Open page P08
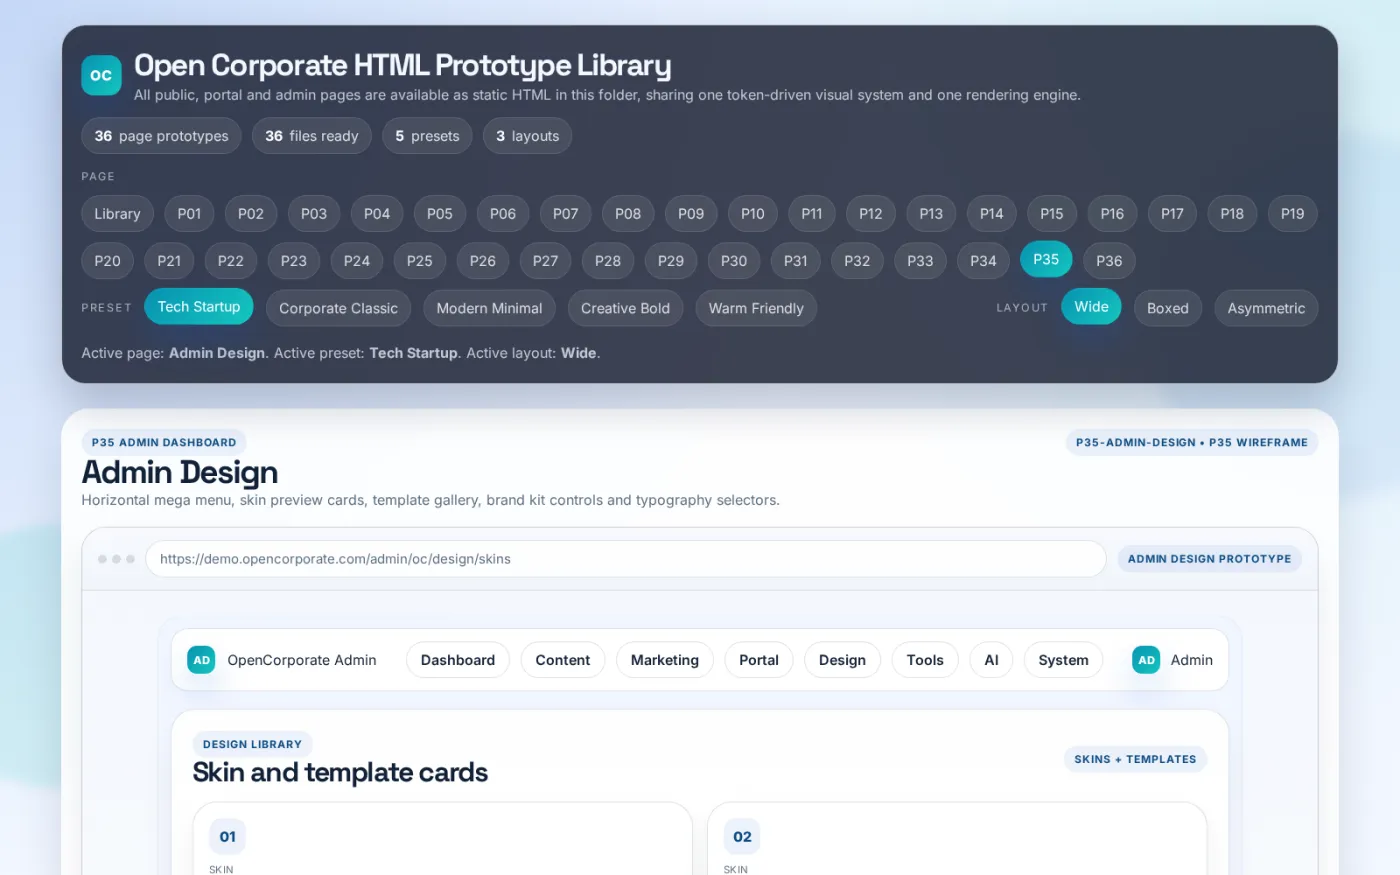Image resolution: width=1400 pixels, height=875 pixels. [628, 214]
